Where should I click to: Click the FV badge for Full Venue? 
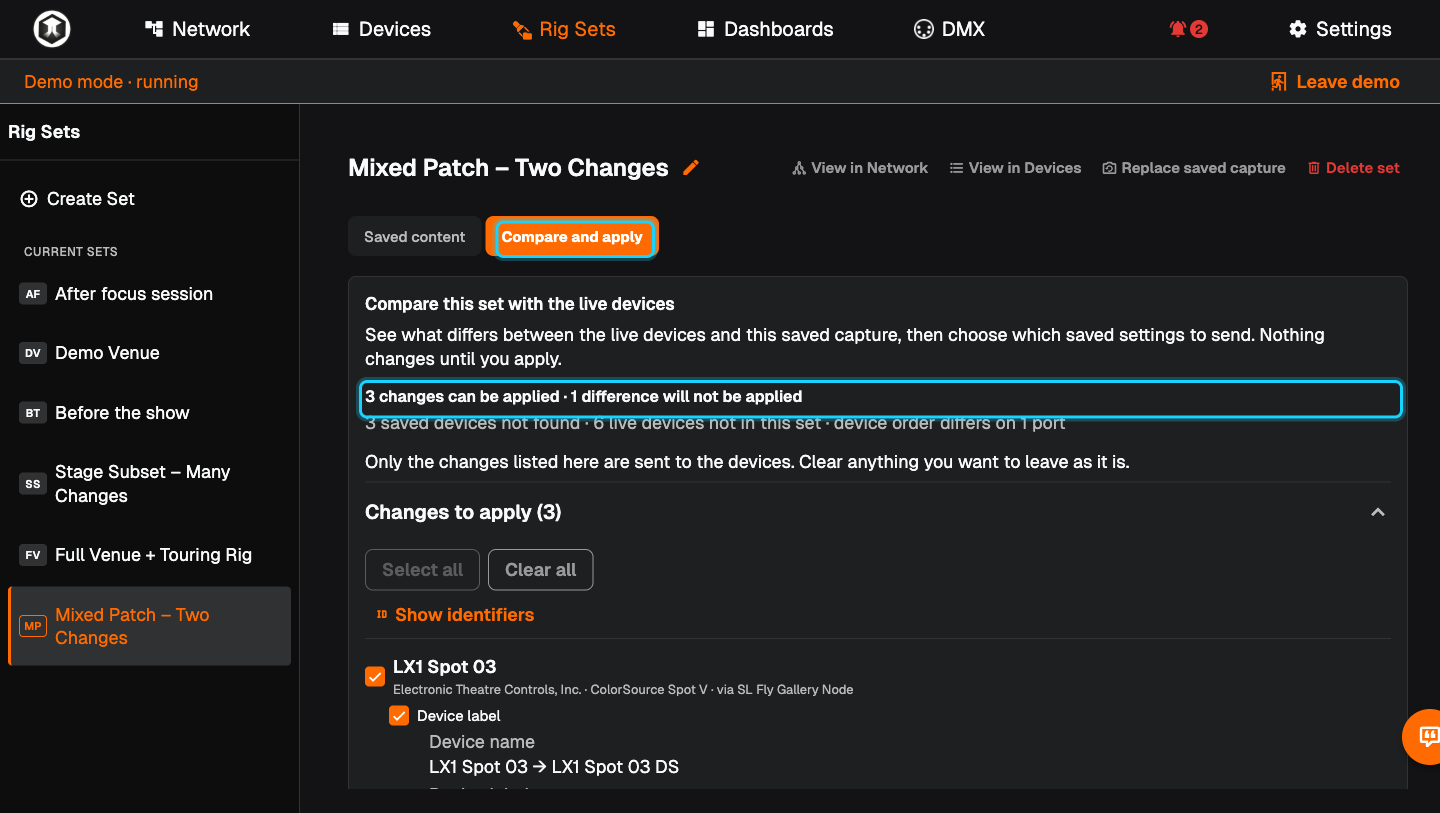pos(33,555)
